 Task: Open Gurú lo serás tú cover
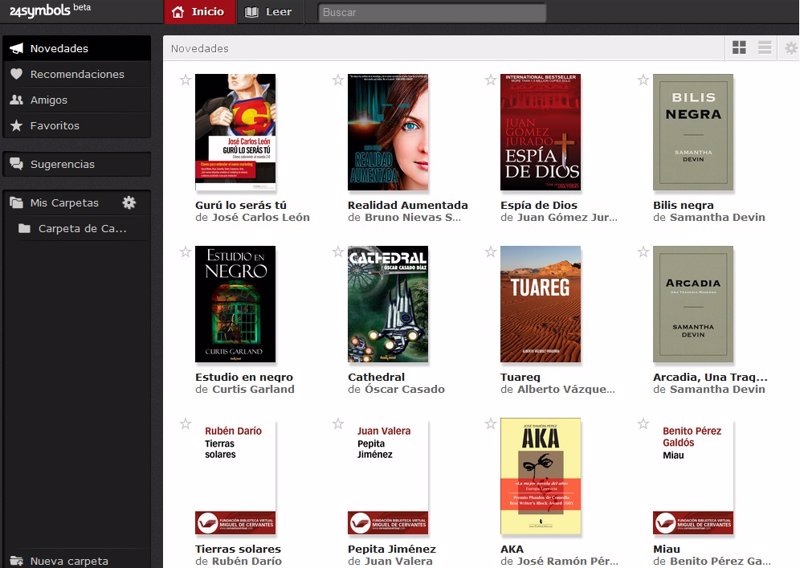pyautogui.click(x=235, y=132)
